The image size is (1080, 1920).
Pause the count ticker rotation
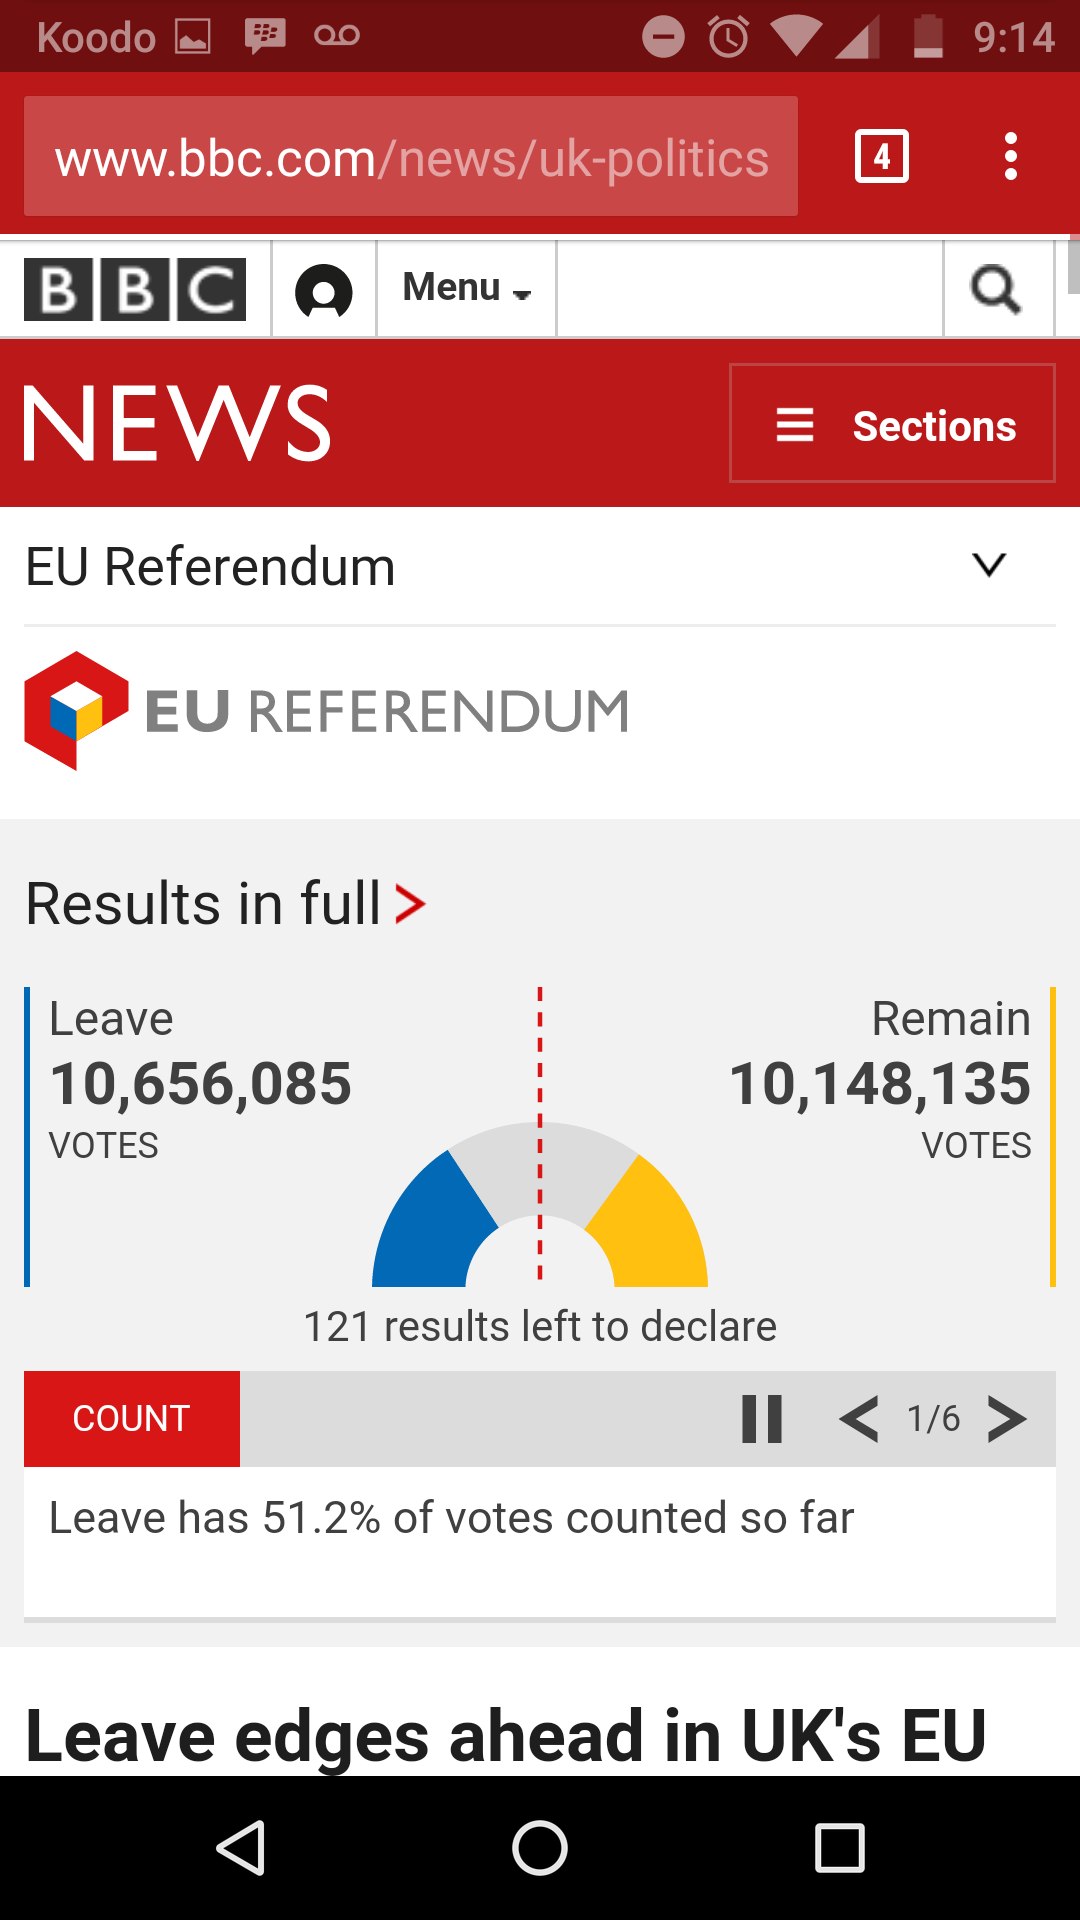(x=762, y=1419)
